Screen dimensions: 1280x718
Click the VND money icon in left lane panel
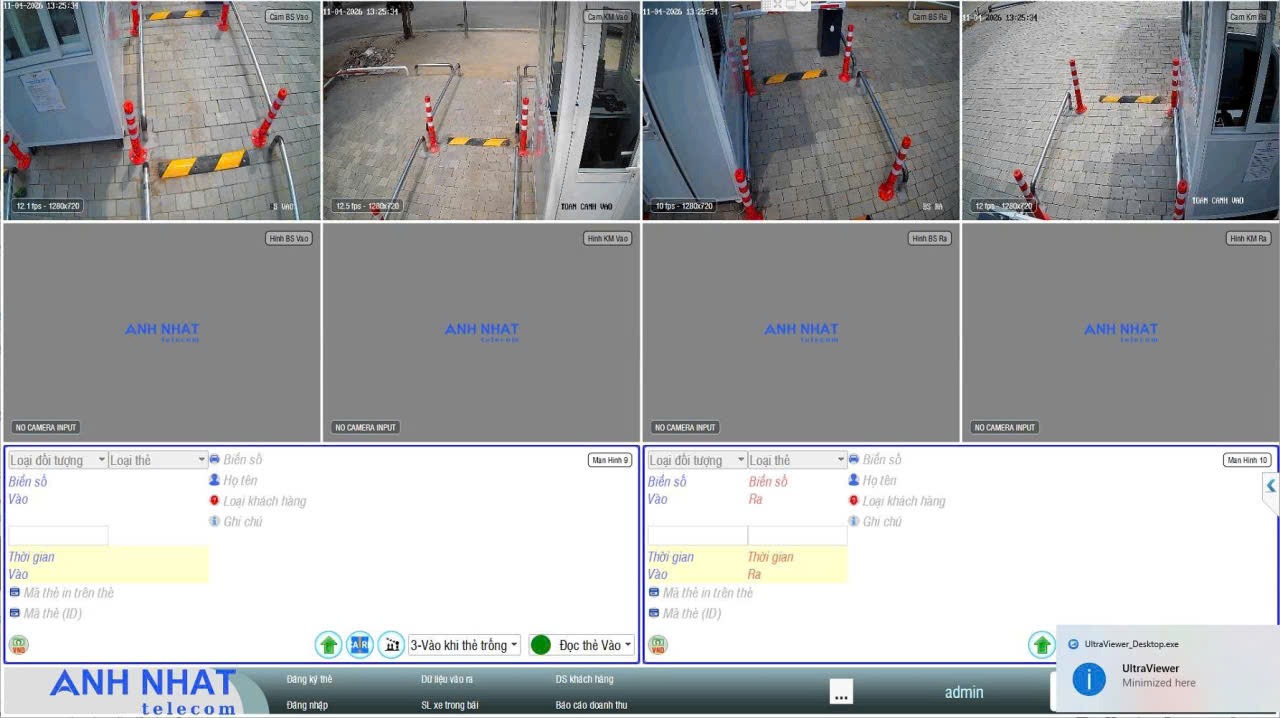pyautogui.click(x=18, y=645)
